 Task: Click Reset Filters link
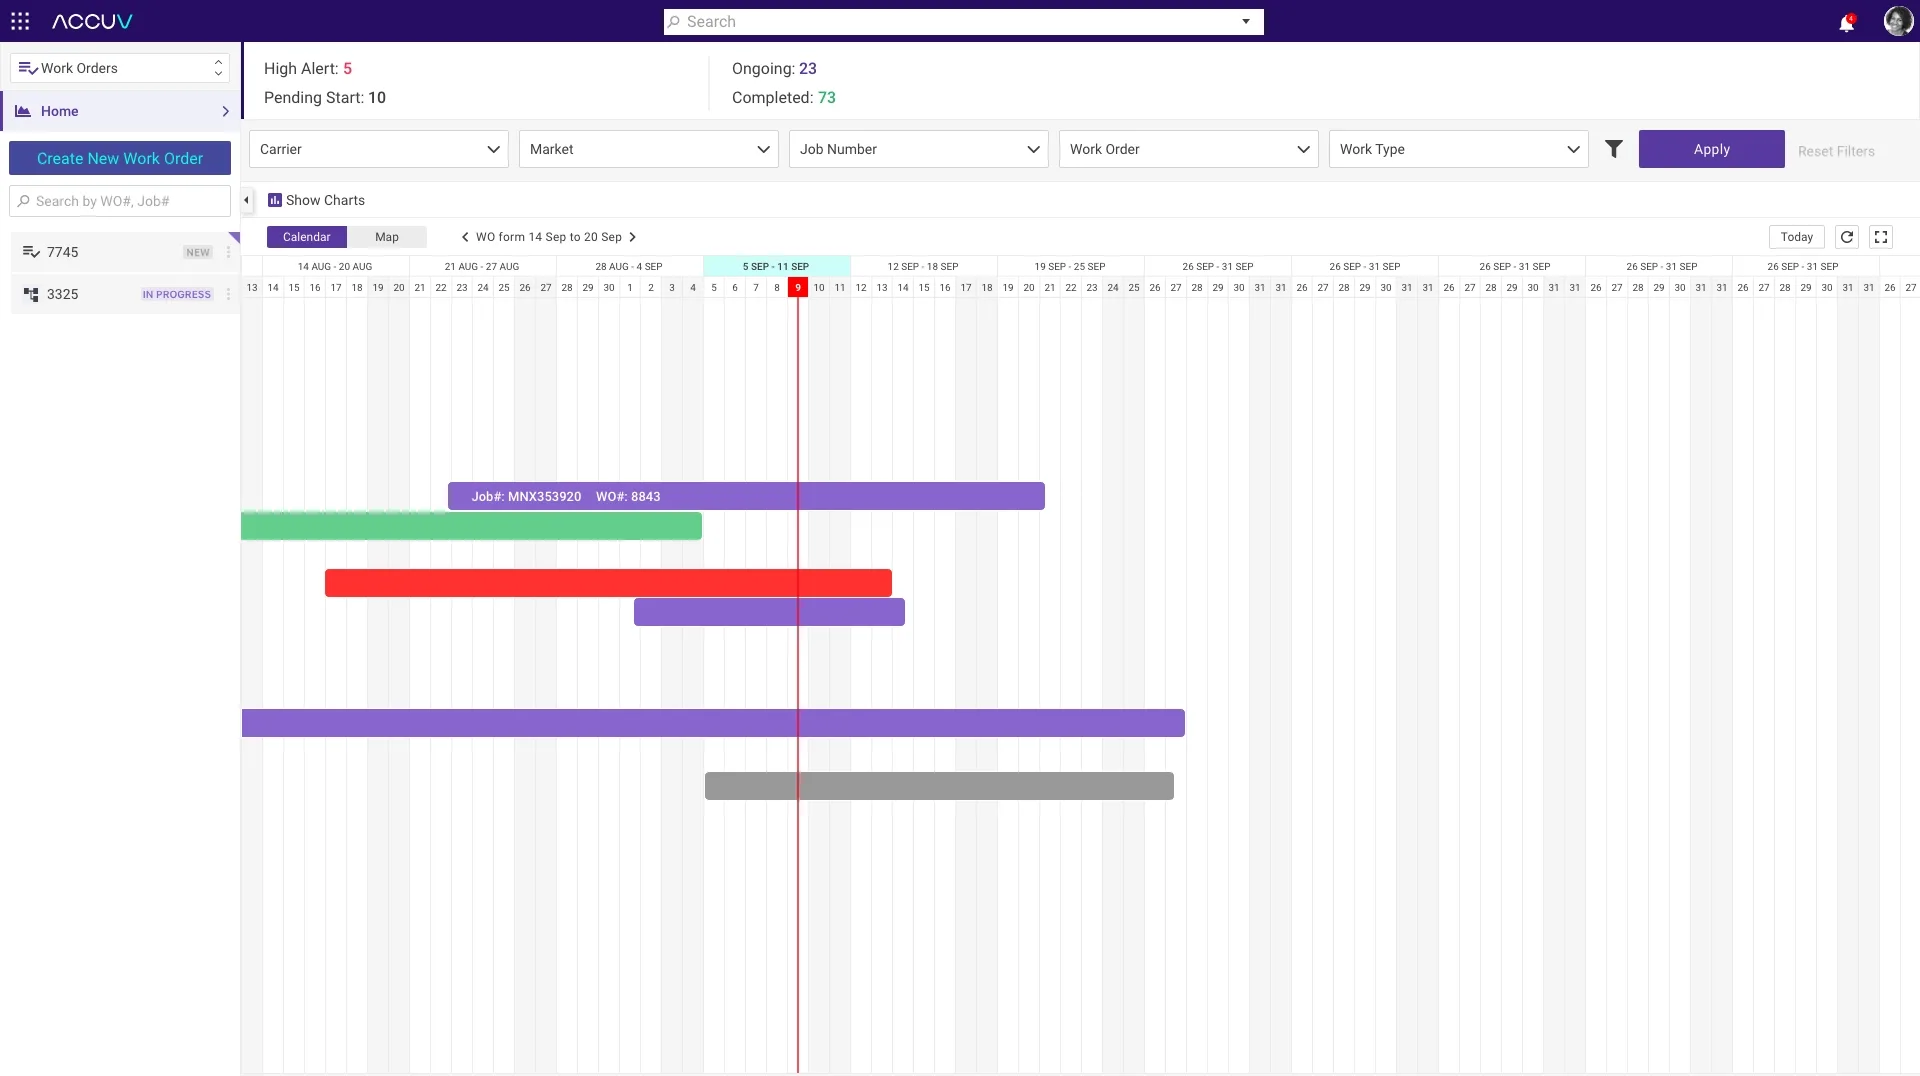point(1836,151)
